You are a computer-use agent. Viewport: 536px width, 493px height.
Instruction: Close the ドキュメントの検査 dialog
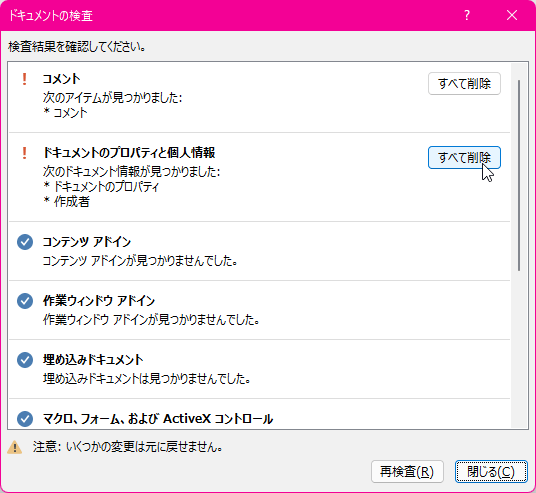click(512, 15)
